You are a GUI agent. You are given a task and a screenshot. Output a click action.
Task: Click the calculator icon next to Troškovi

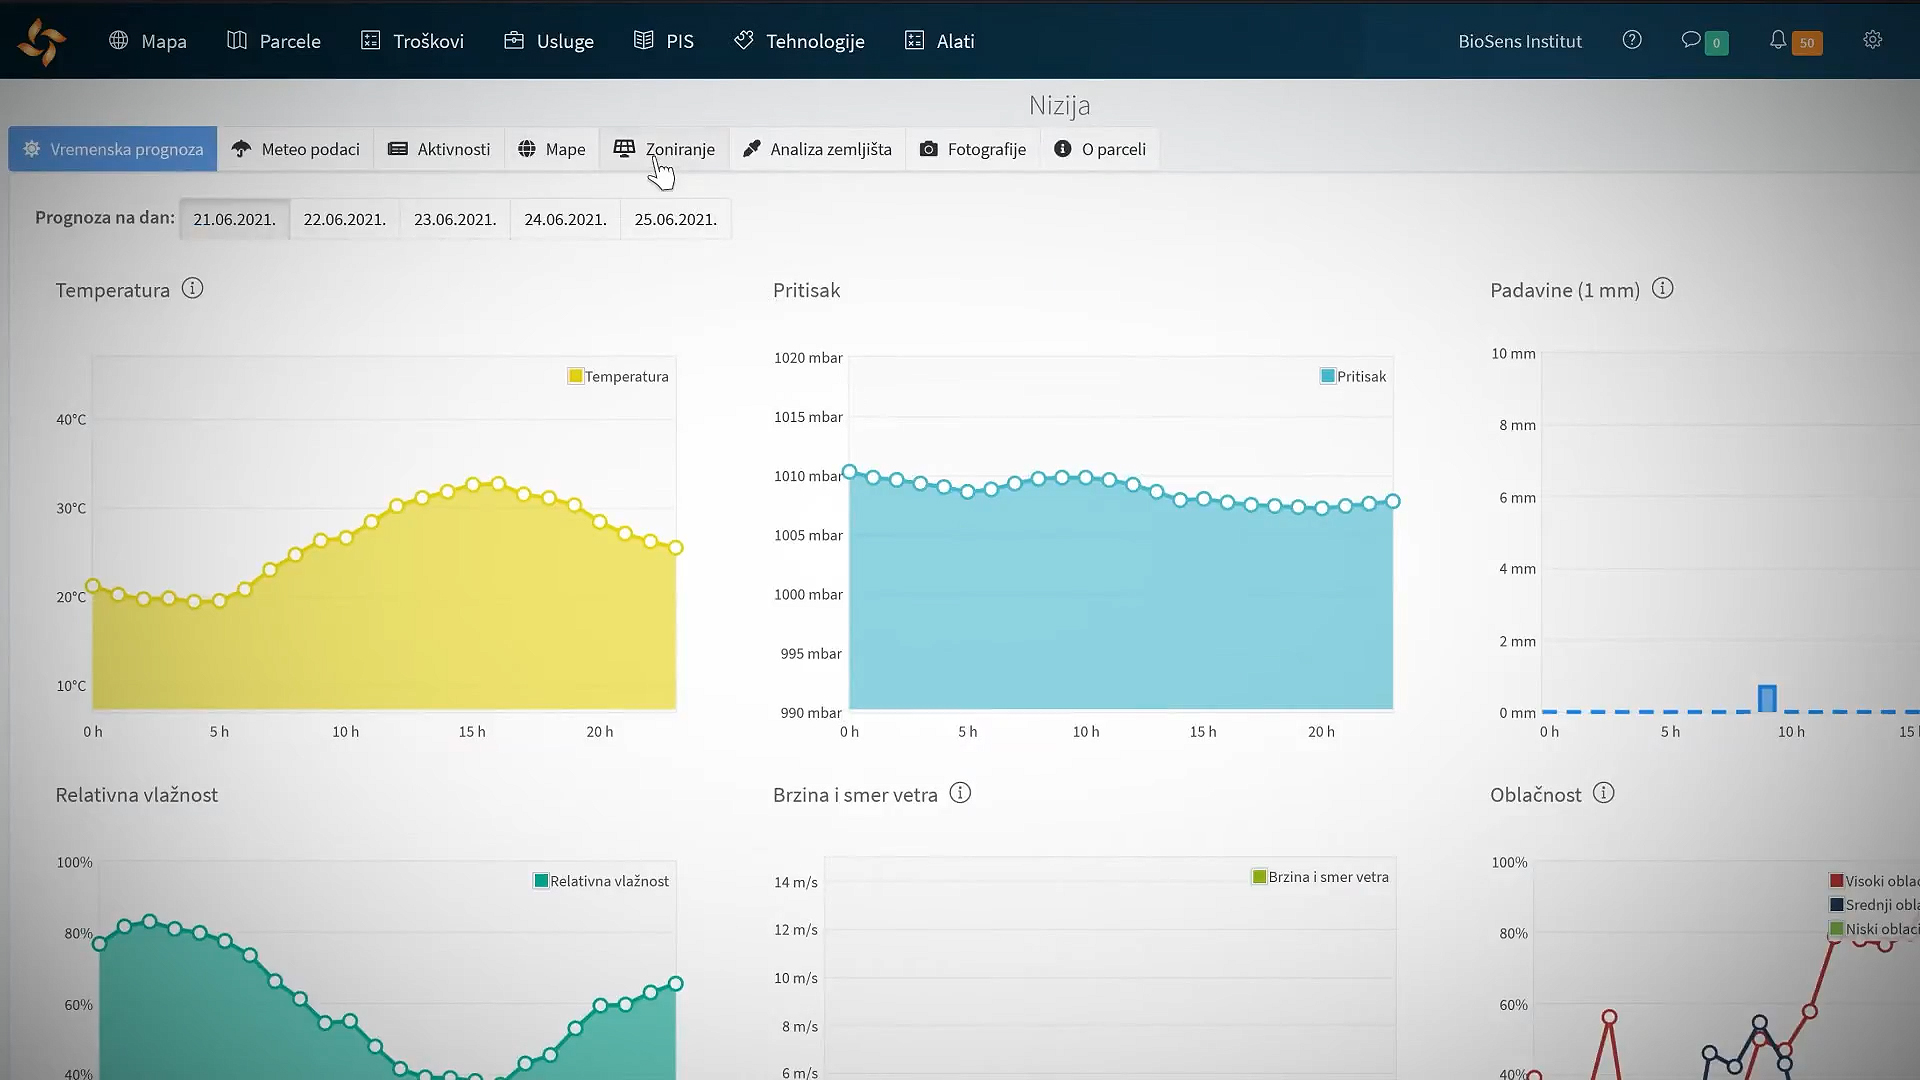tap(370, 40)
